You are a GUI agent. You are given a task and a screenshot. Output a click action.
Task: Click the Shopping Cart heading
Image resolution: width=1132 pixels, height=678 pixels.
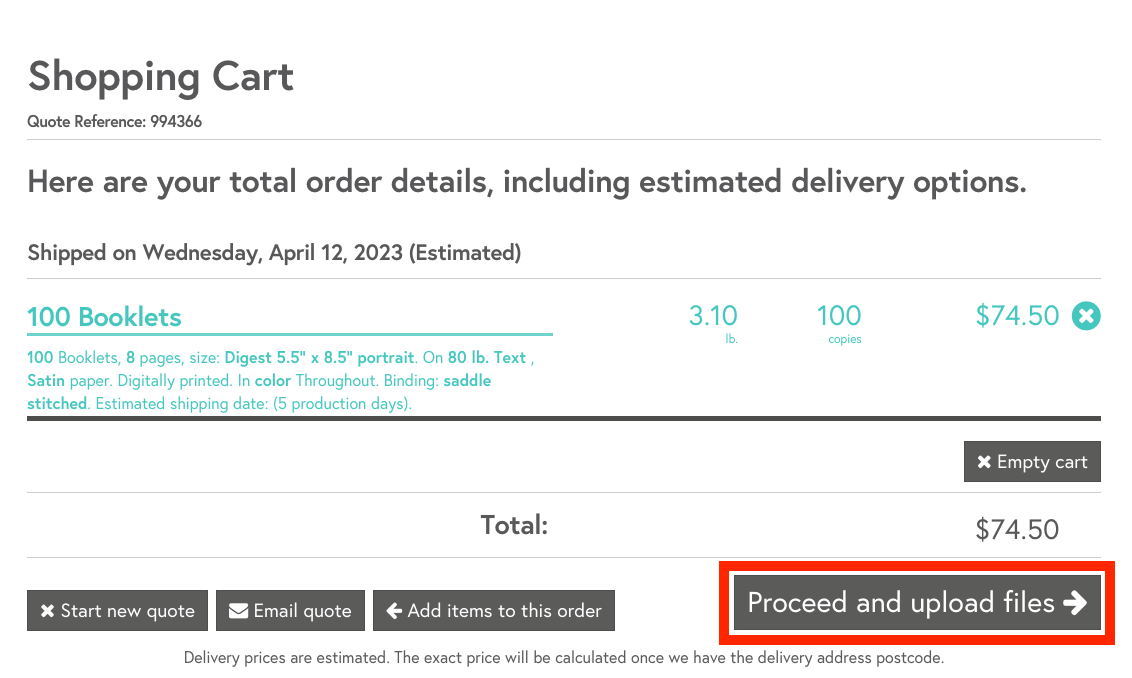click(x=161, y=77)
